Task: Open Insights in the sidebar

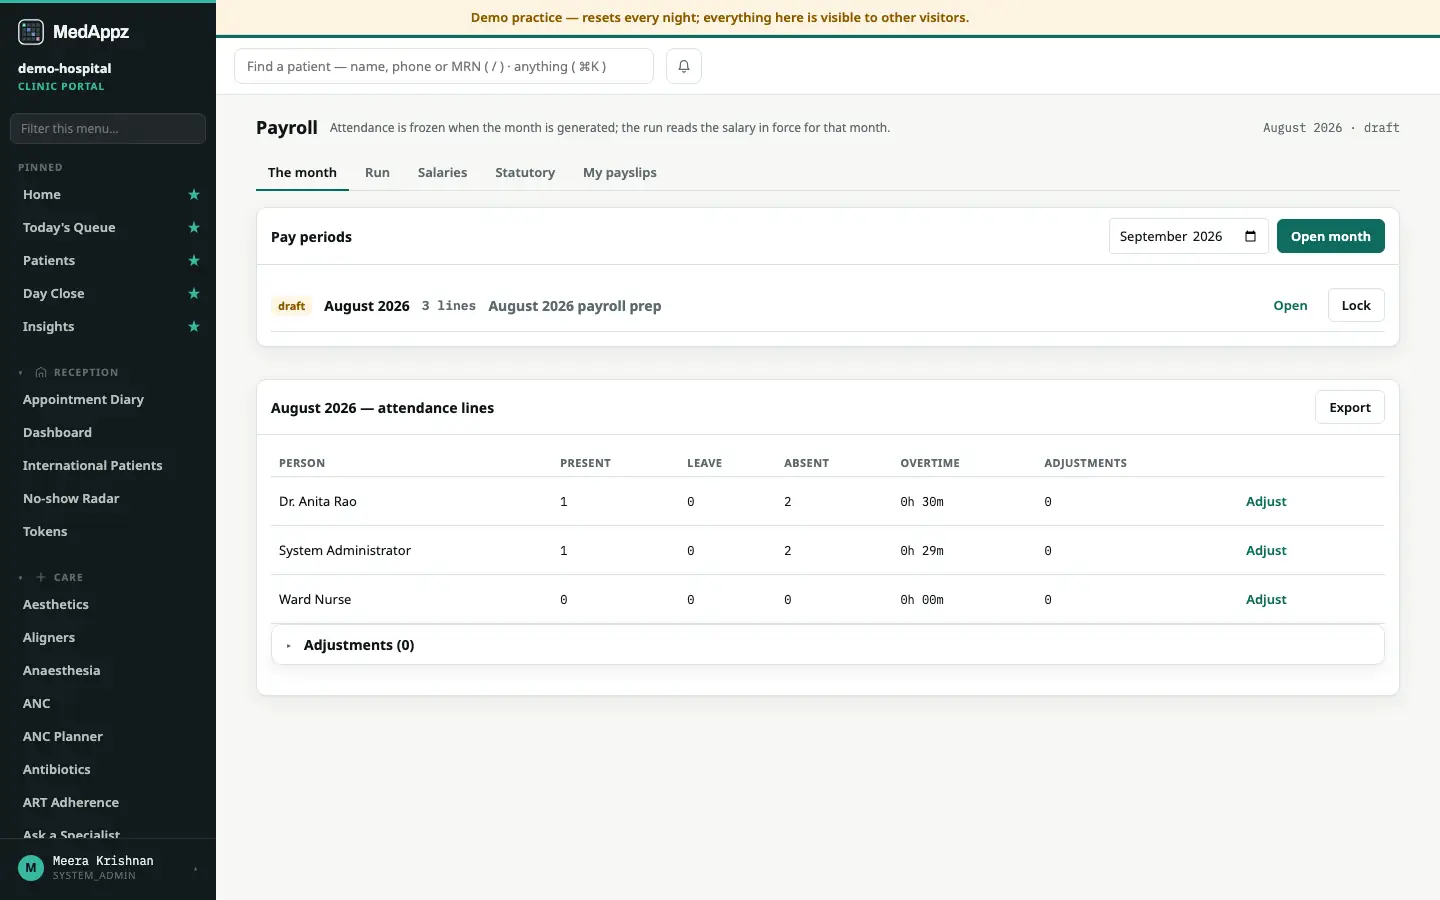Action: point(49,327)
